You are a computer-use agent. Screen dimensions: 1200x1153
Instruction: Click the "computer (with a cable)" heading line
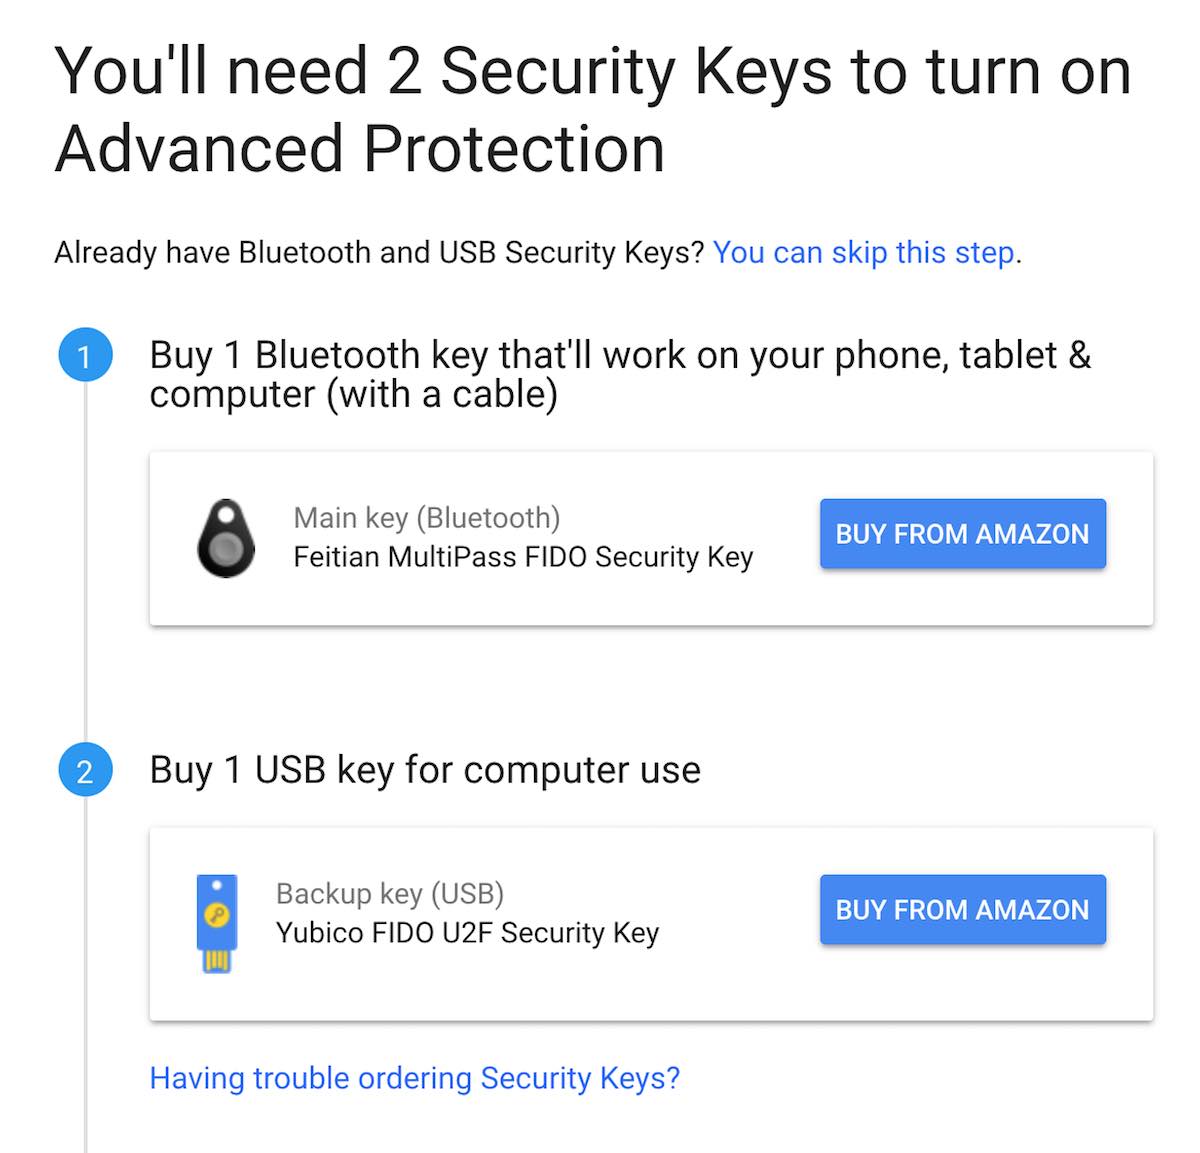pos(353,394)
